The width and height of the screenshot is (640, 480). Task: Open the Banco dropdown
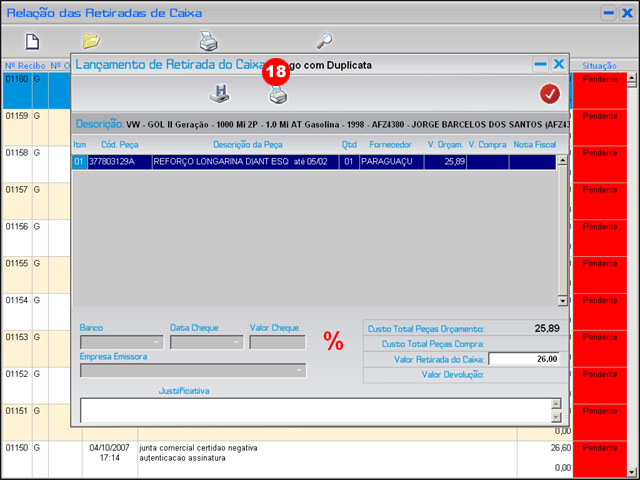pyautogui.click(x=157, y=342)
